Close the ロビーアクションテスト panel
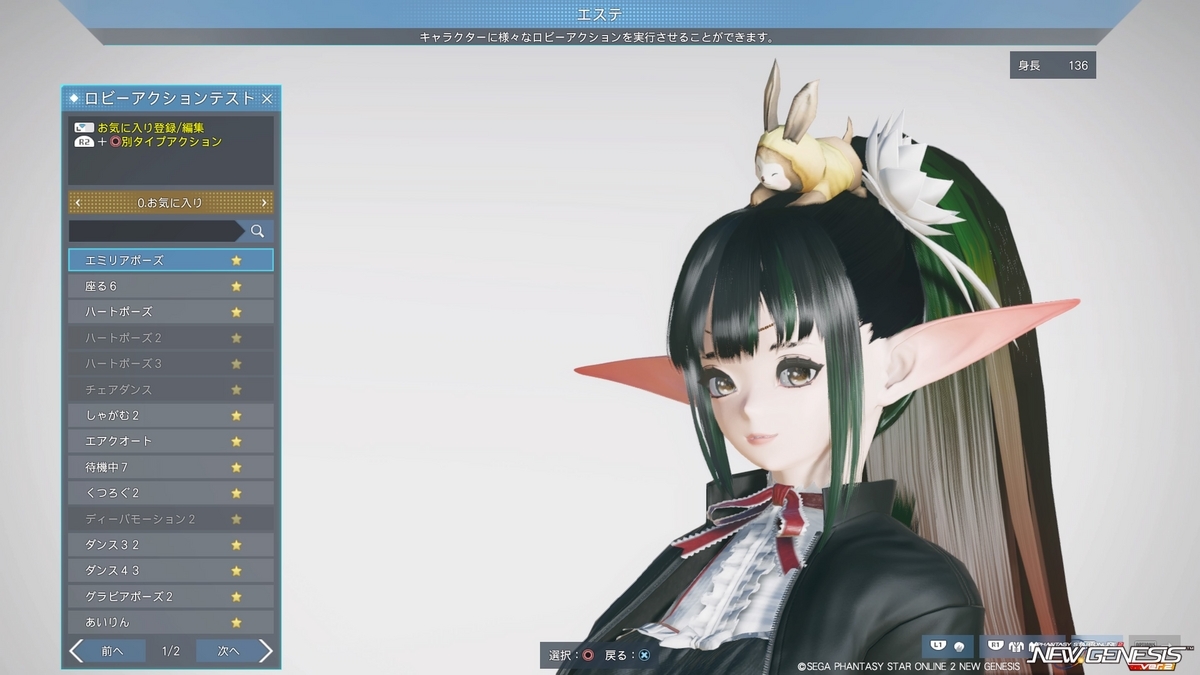The image size is (1200, 675). coord(267,99)
